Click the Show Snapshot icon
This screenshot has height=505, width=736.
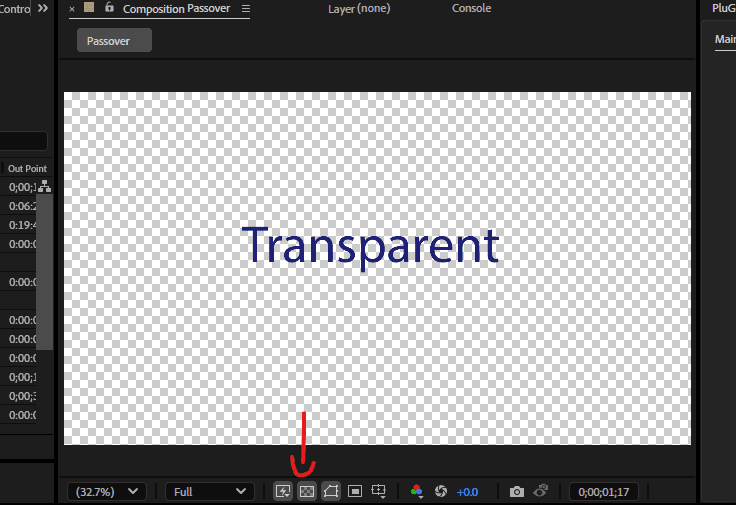click(541, 491)
